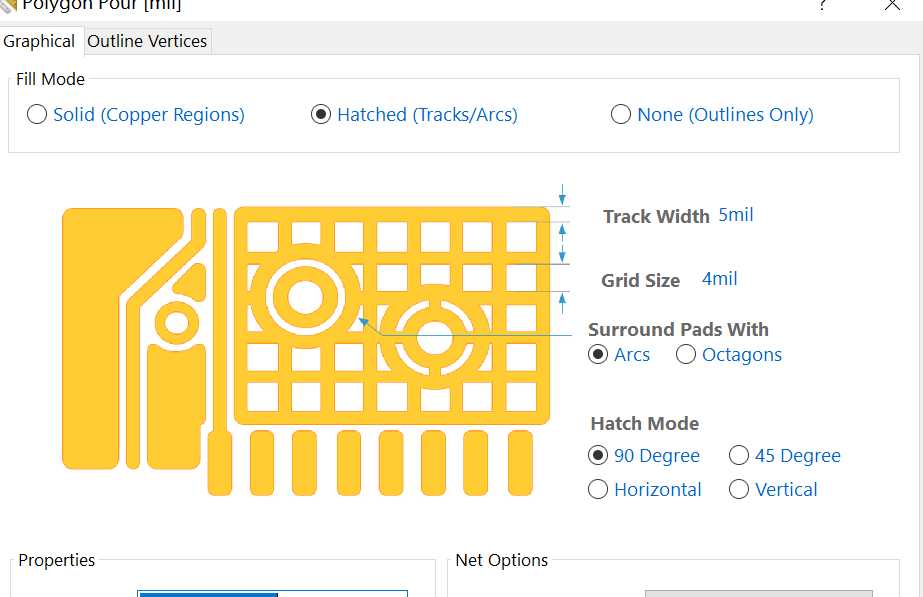Click the Net Options group label
Viewport: 923px width, 597px height.
[x=502, y=560]
